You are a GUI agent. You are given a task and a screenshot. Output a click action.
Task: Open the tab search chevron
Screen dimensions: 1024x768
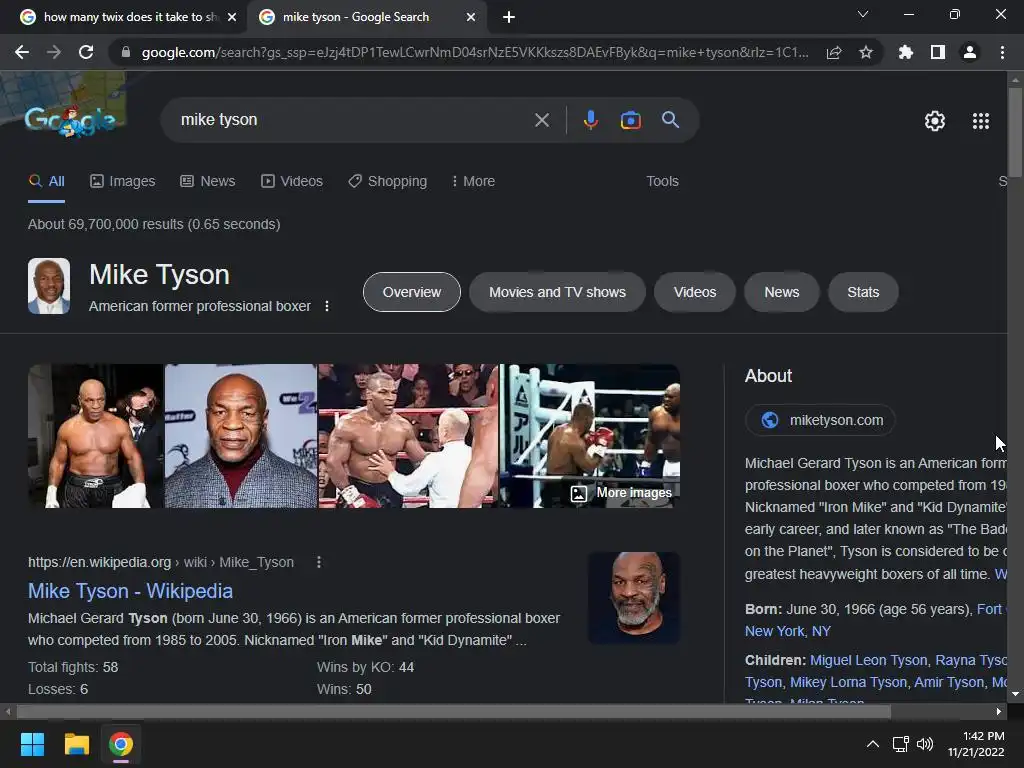pos(863,14)
